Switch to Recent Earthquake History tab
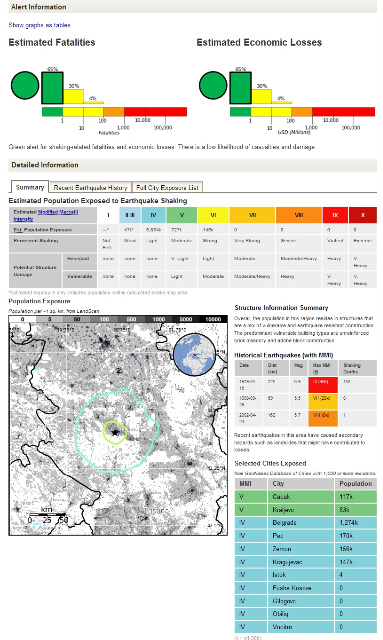 pos(91,187)
